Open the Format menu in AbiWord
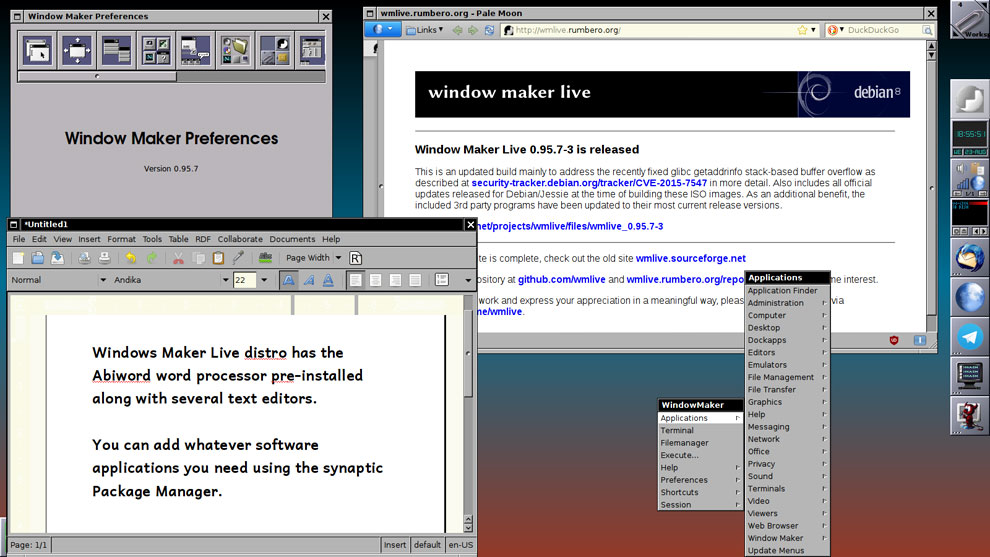 coord(121,239)
